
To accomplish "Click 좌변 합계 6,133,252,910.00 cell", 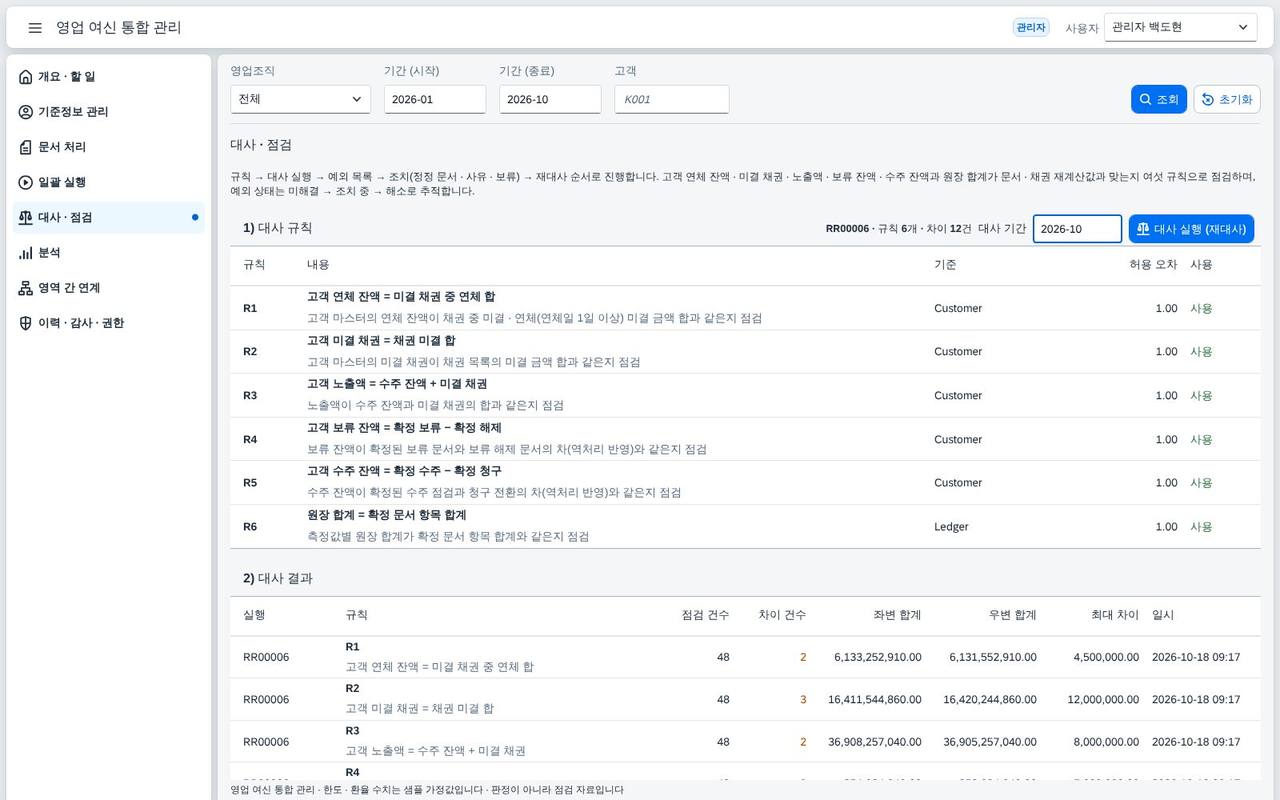I will click(877, 658).
